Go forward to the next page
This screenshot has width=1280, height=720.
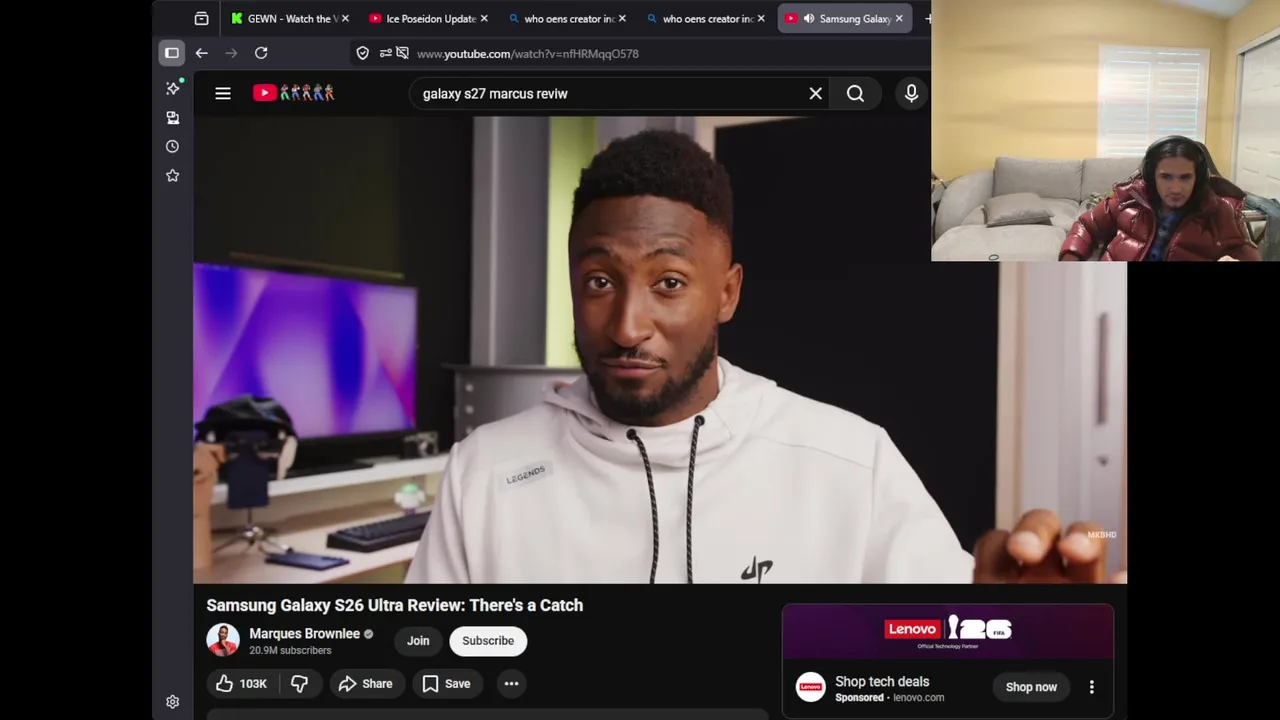click(x=231, y=53)
